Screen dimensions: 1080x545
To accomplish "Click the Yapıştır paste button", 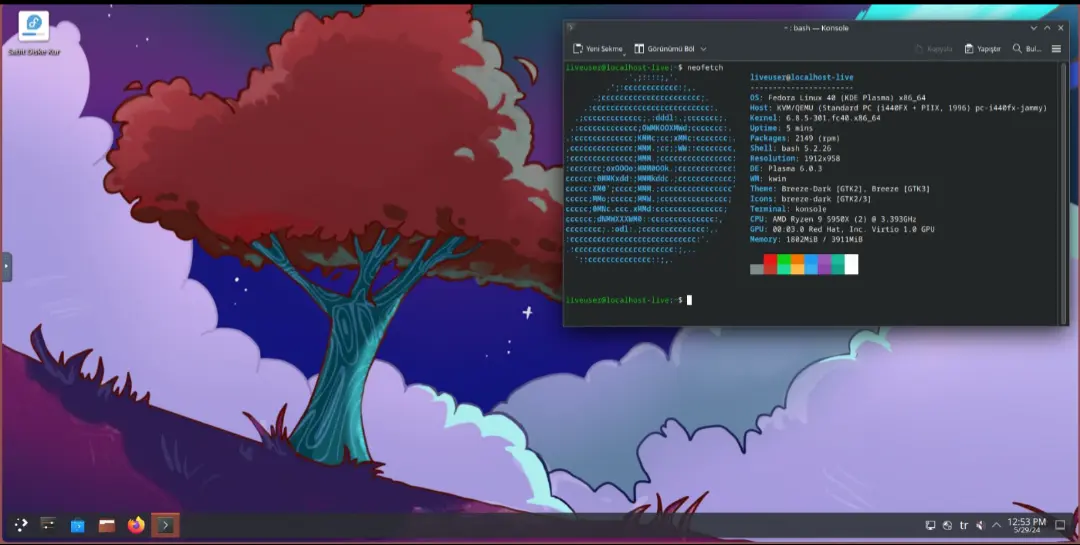I will tap(982, 49).
